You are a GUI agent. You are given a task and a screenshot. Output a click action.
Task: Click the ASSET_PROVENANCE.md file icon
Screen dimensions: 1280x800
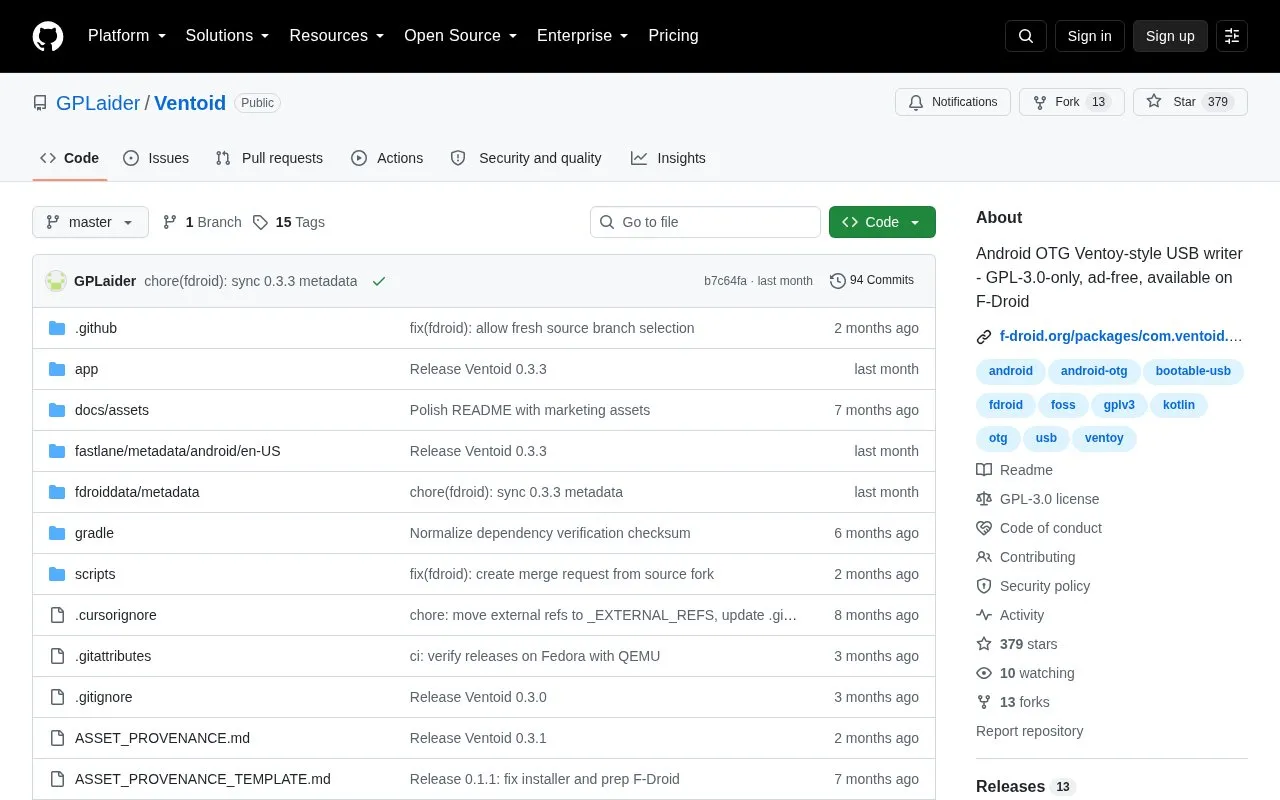[57, 738]
